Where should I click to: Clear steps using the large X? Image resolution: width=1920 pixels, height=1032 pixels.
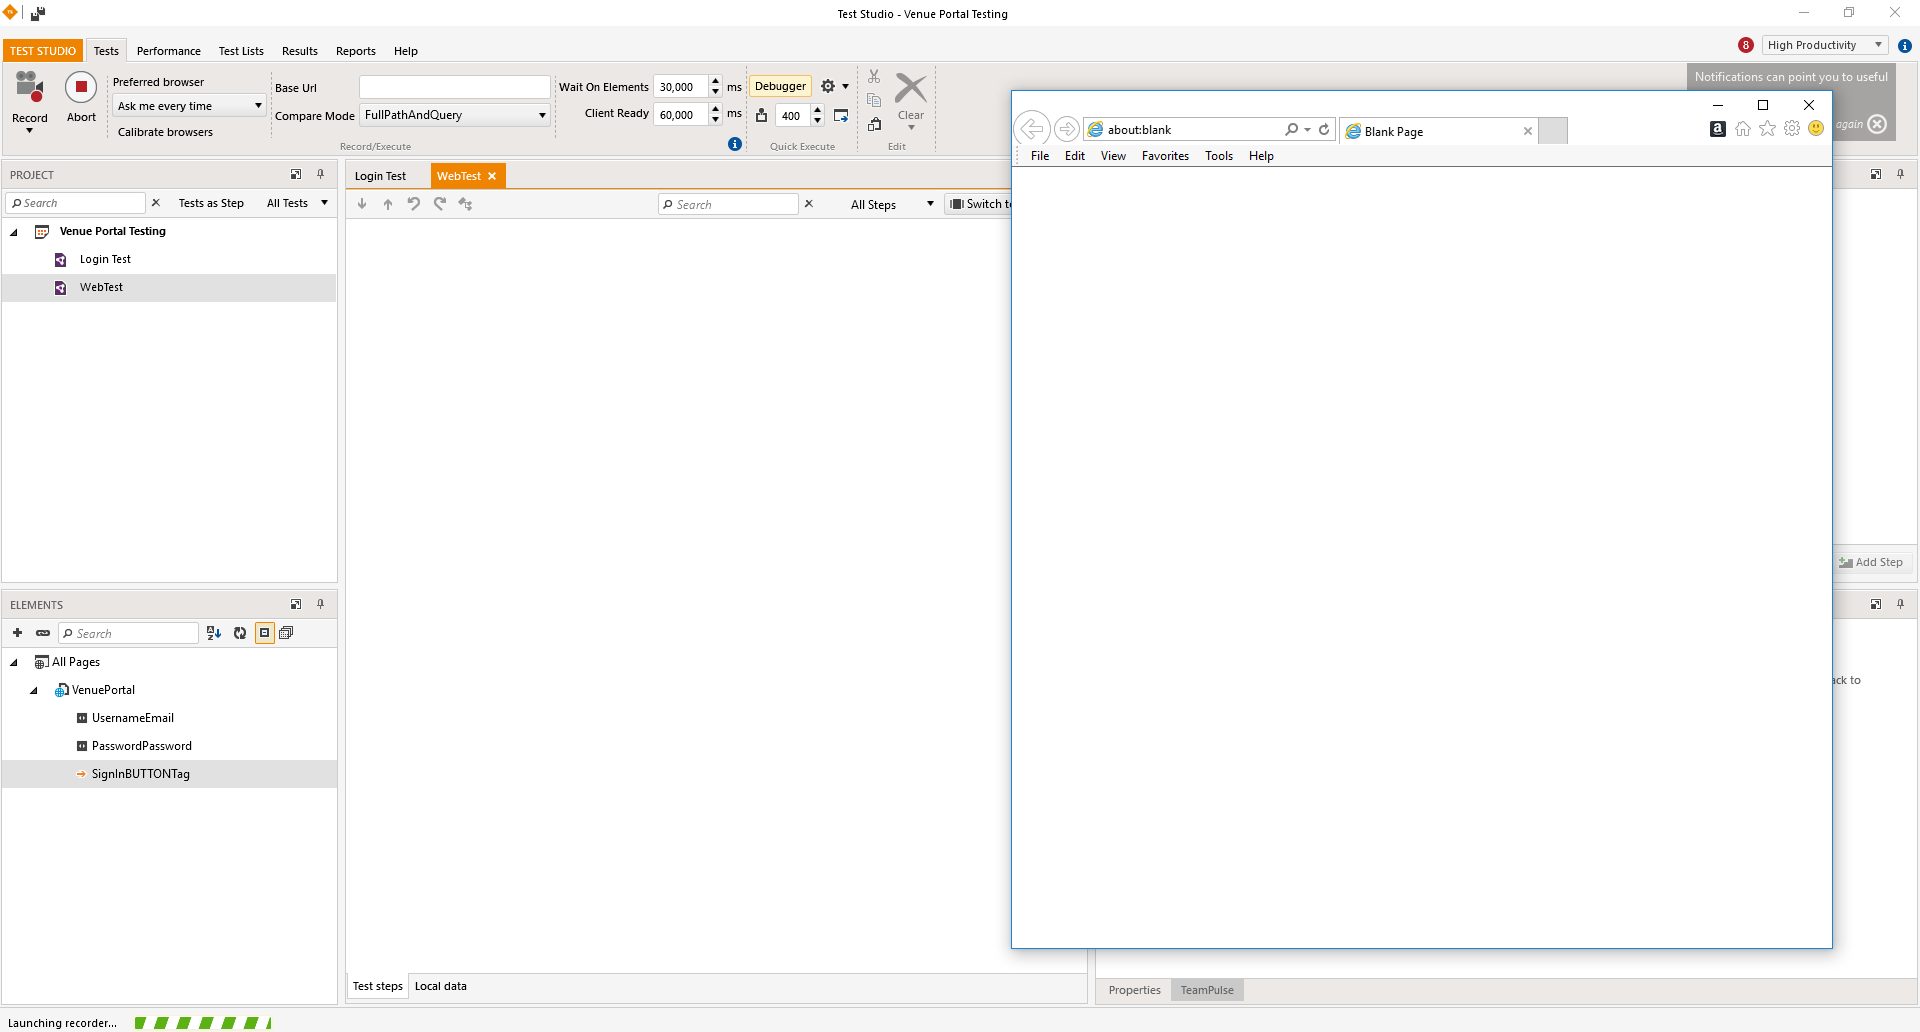pos(910,89)
